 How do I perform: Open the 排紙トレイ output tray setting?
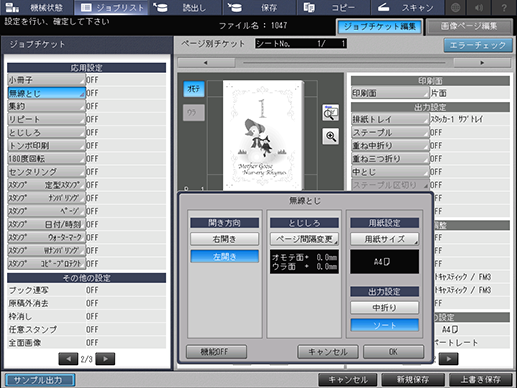click(x=390, y=119)
